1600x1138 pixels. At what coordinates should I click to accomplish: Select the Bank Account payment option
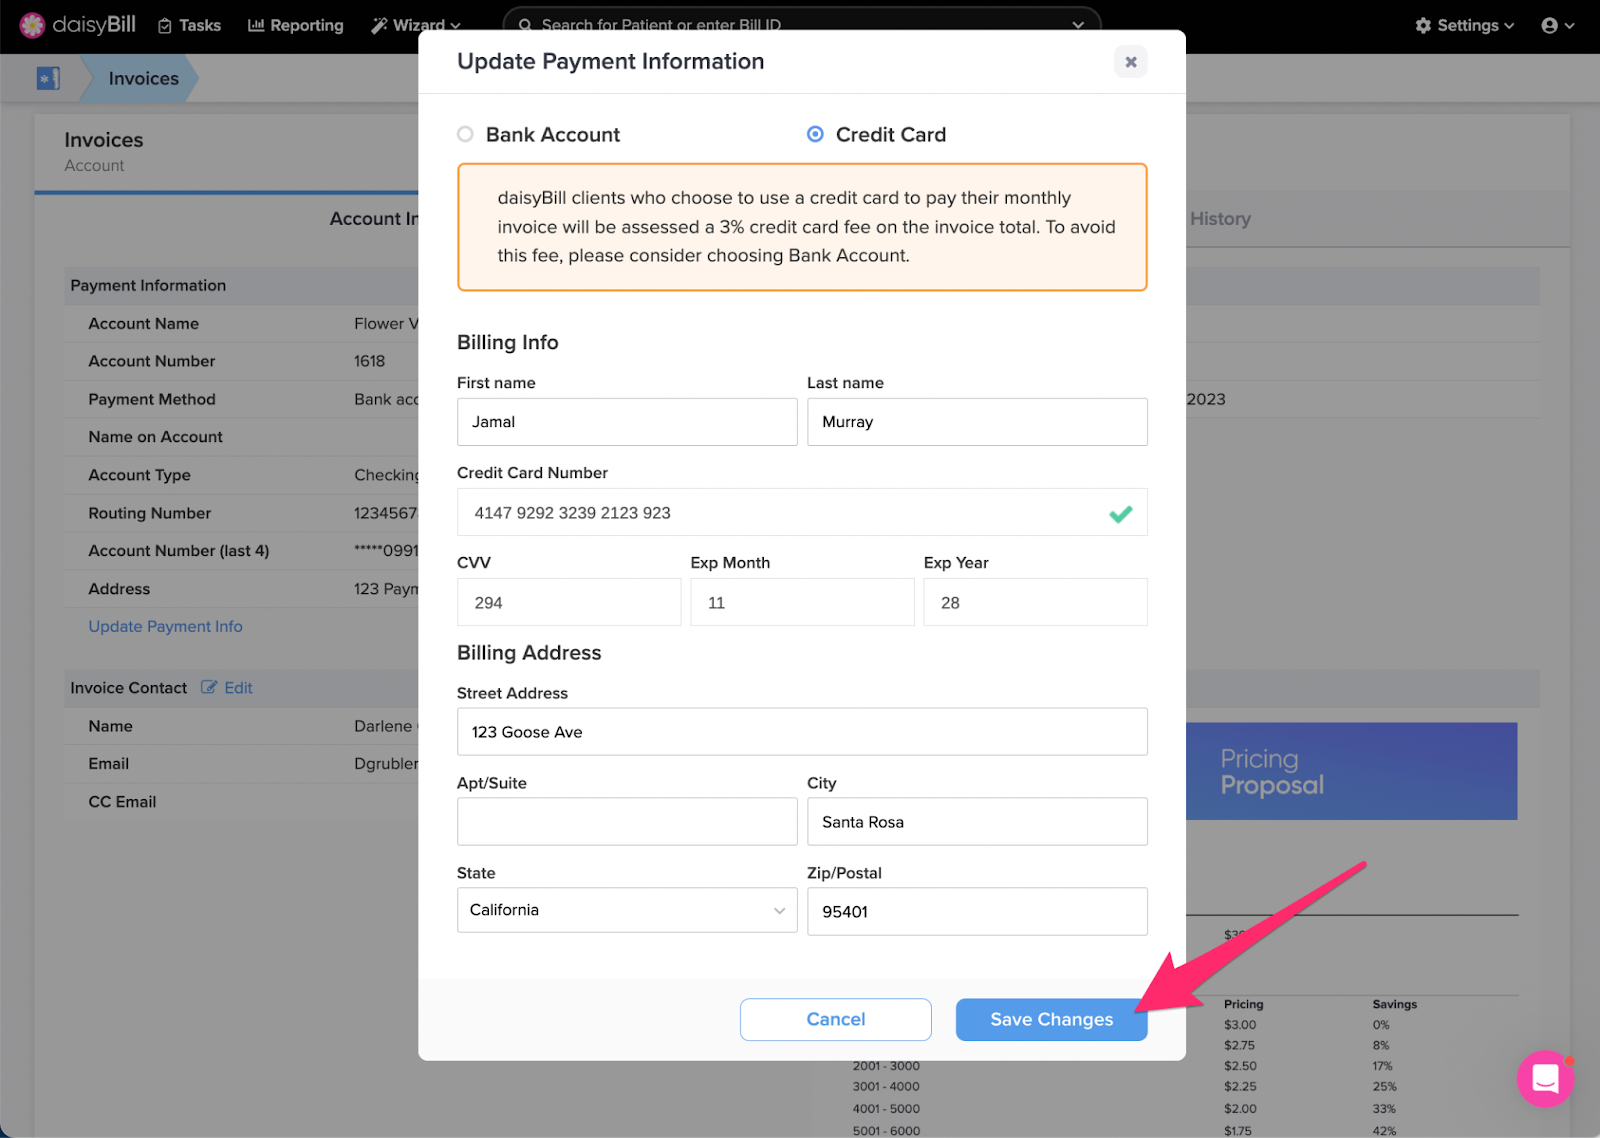pyautogui.click(x=465, y=133)
